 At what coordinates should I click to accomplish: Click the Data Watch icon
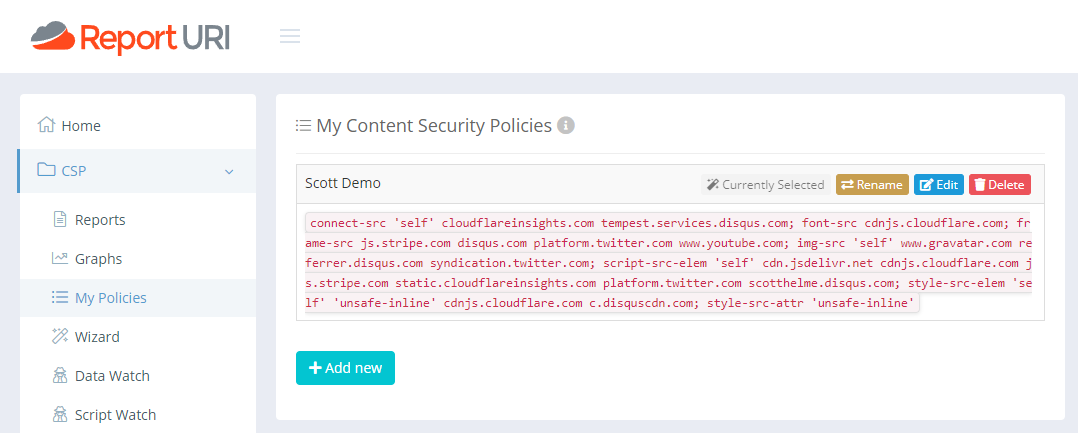[59, 376]
